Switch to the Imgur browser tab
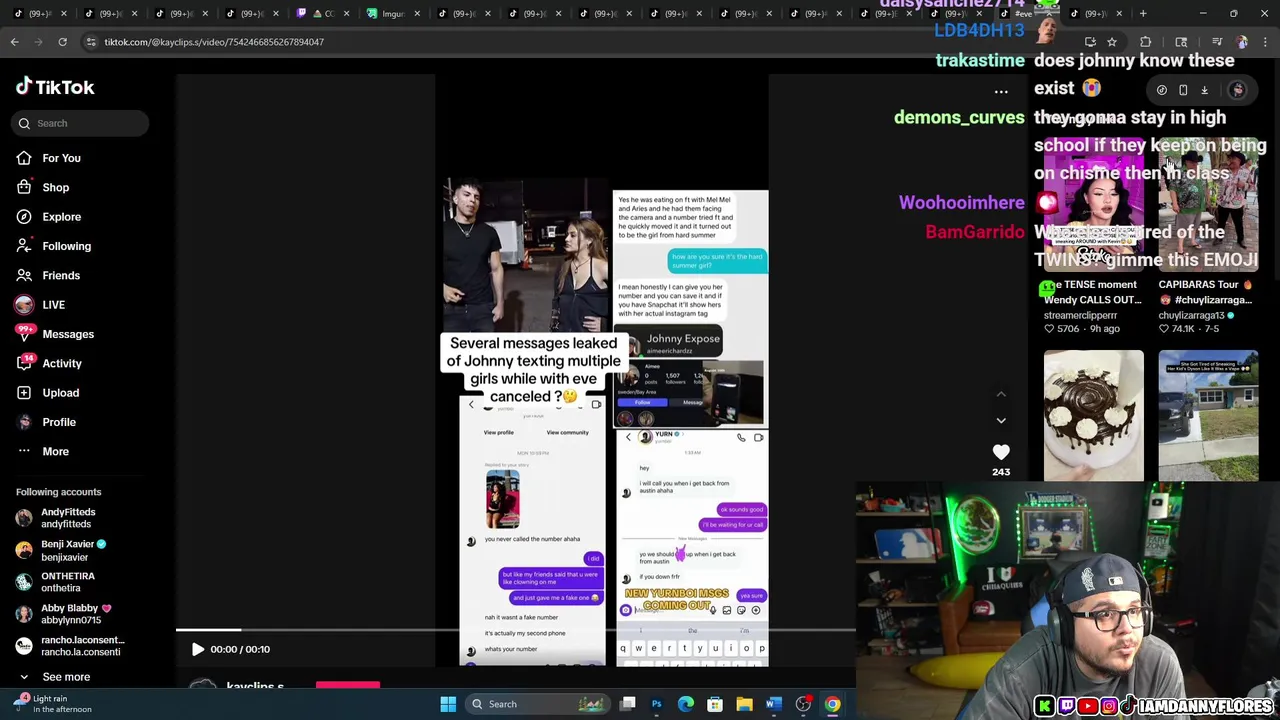 395,13
